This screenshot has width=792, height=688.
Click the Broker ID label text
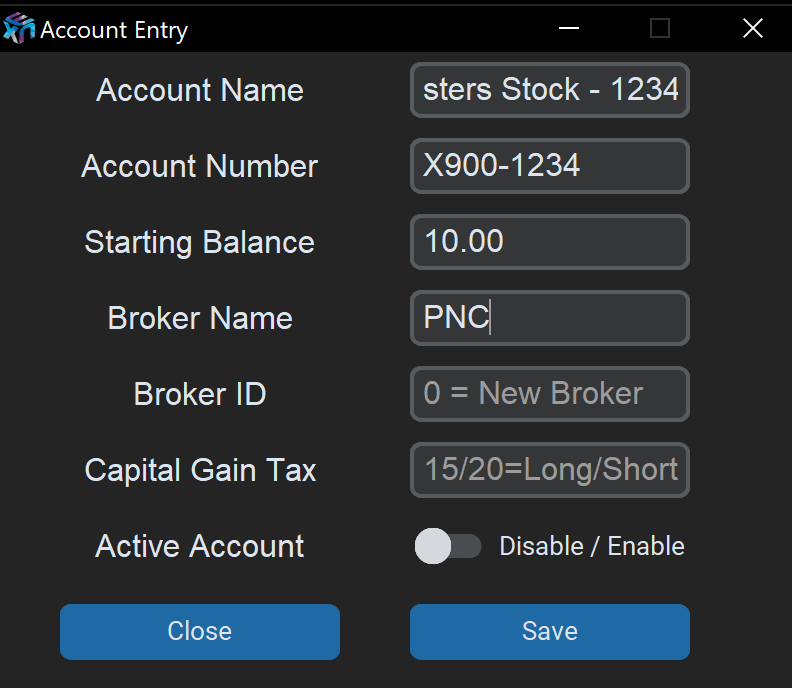[x=200, y=394]
